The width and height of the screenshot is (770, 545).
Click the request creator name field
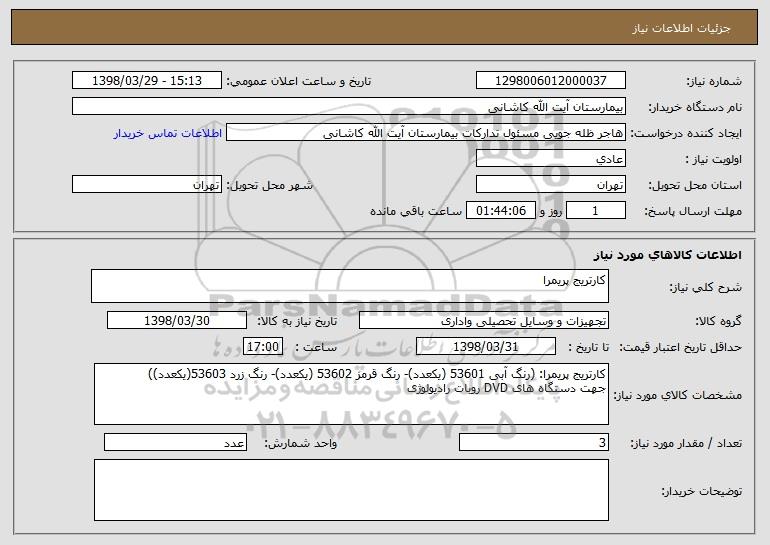[426, 133]
